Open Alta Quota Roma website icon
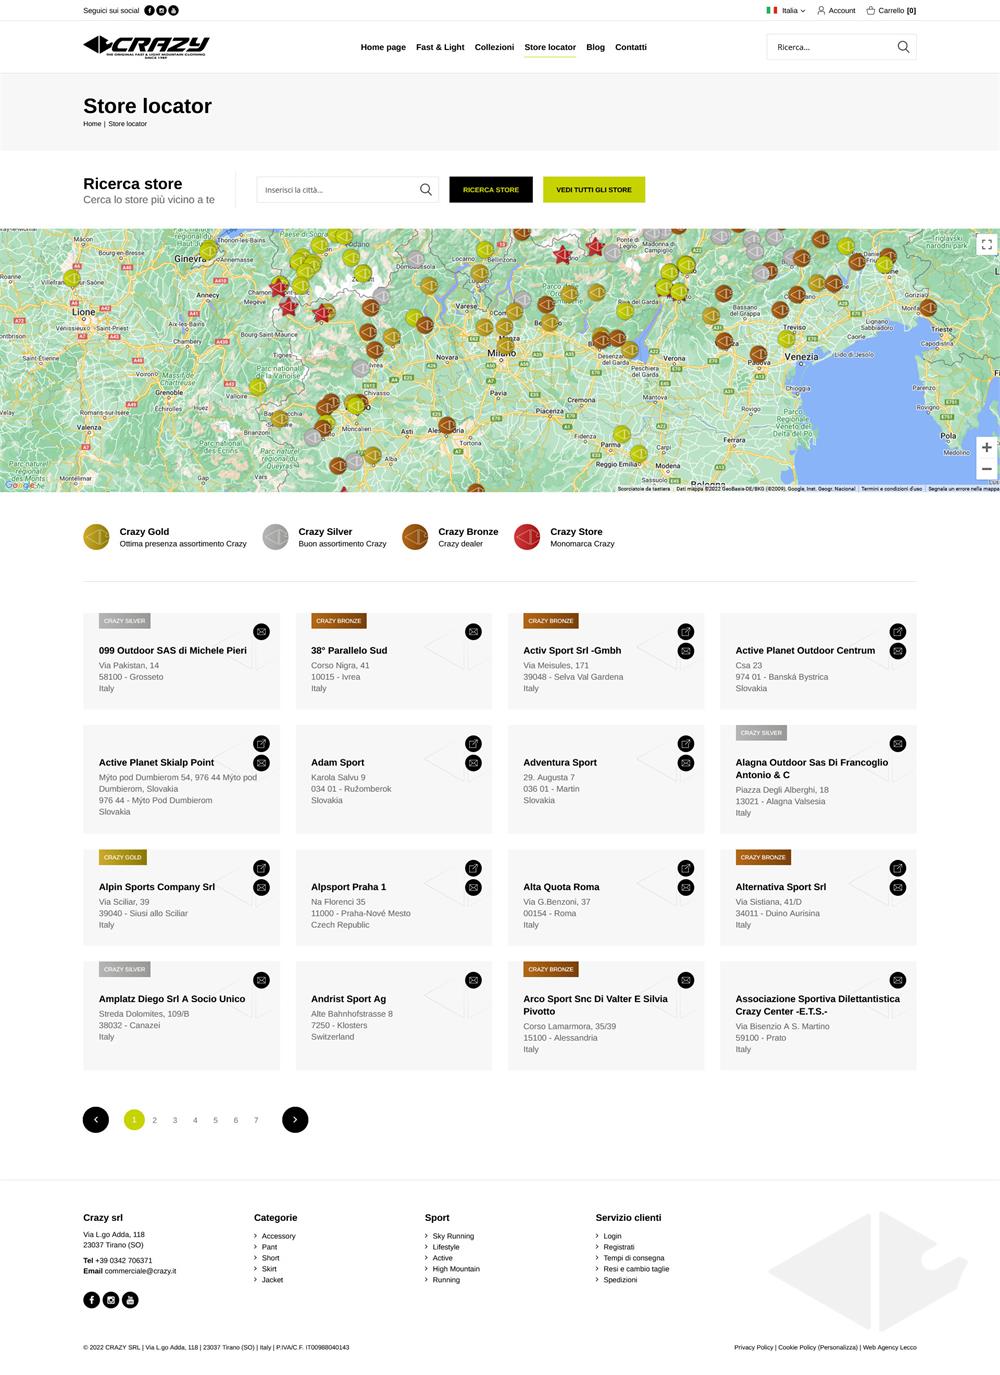The image size is (1000, 1375). (685, 868)
